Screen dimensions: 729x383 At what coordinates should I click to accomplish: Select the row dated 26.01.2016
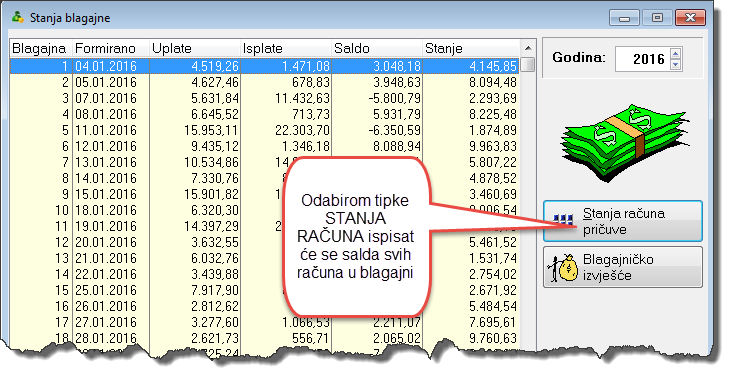(265, 306)
